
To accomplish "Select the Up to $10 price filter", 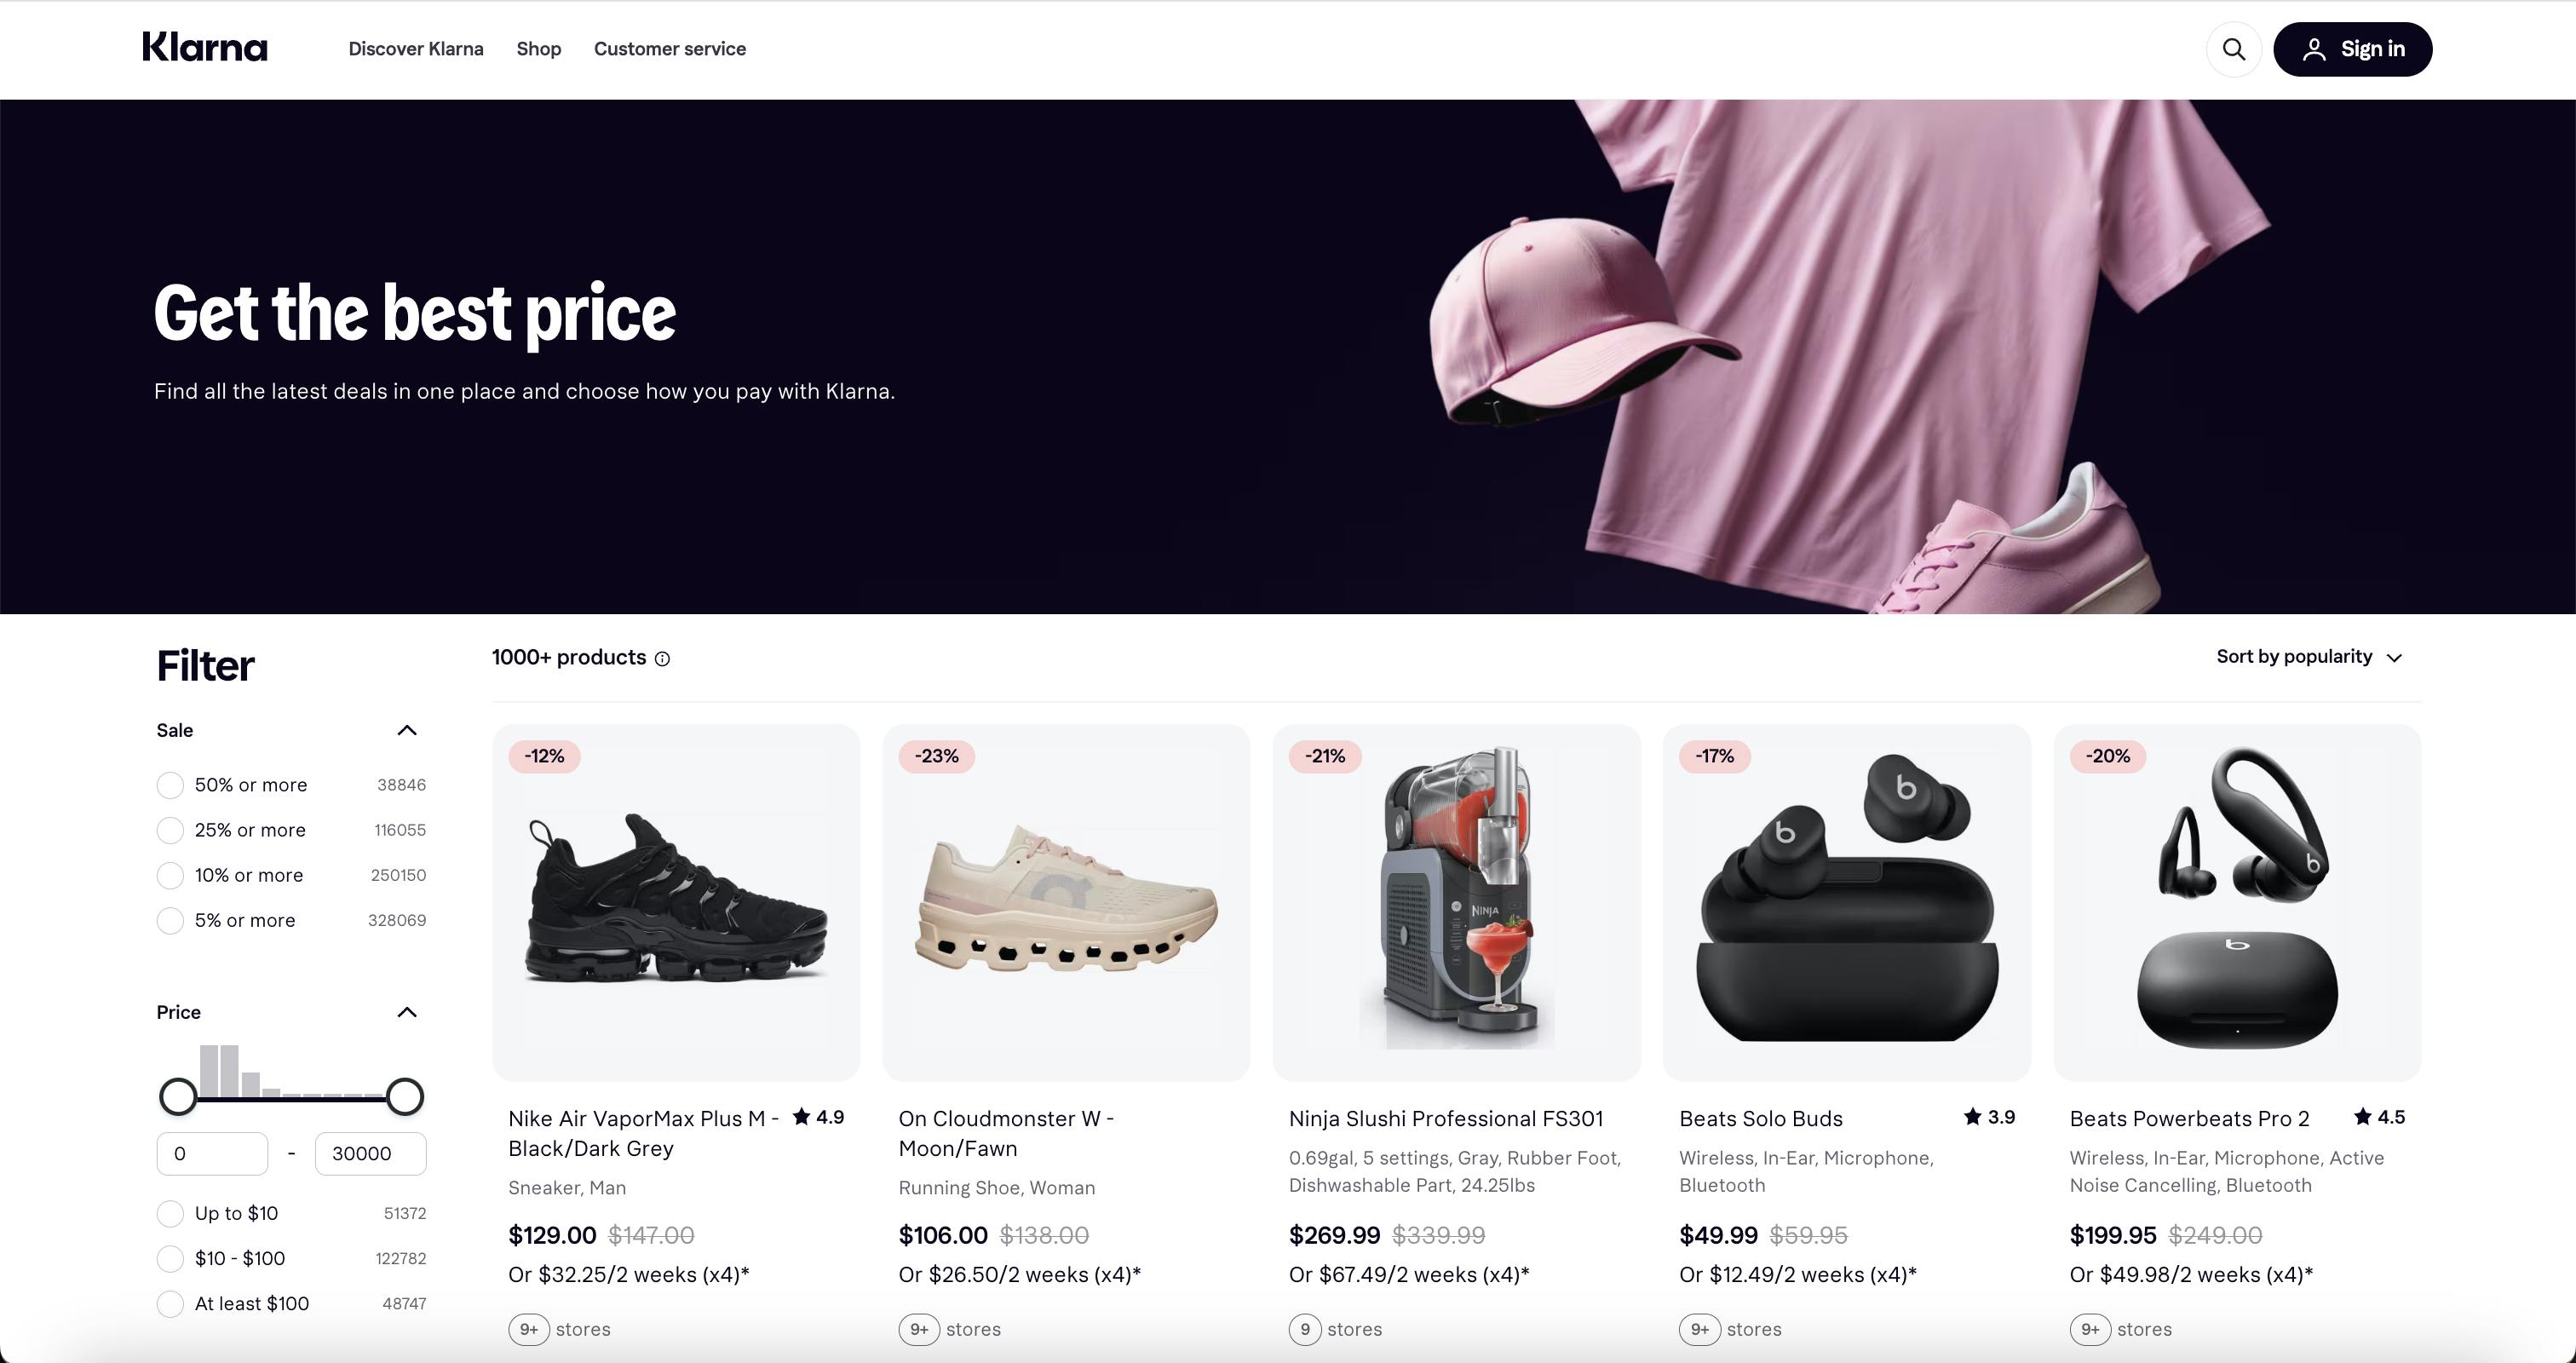I will click(x=170, y=1213).
